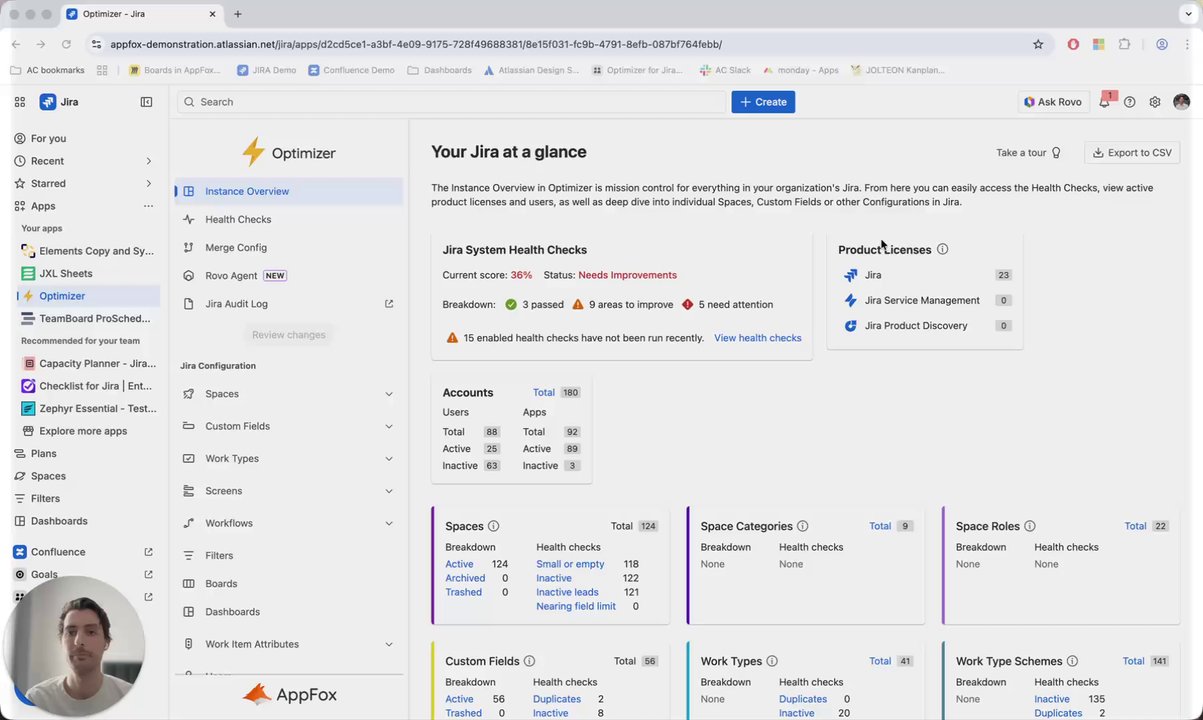
Task: Click the Create button
Action: [763, 102]
